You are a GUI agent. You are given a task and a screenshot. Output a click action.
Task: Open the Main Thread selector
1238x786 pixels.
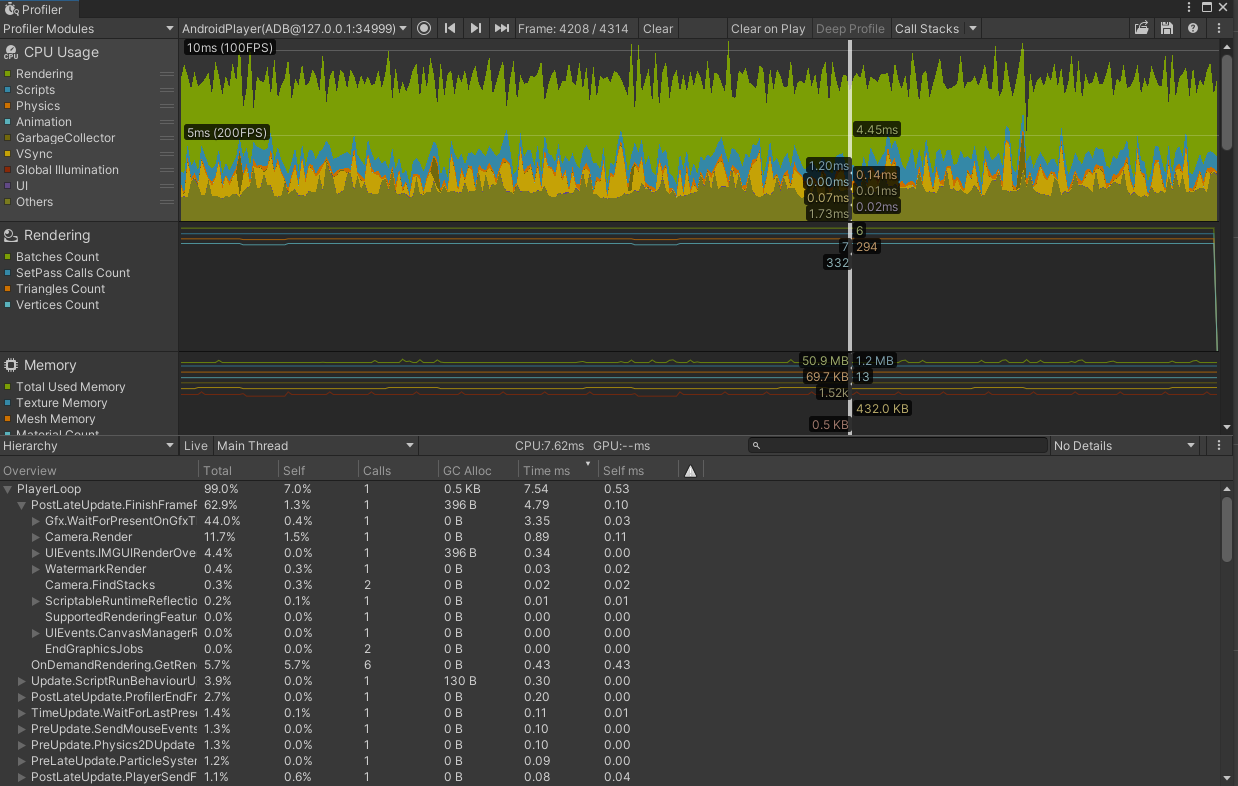[315, 445]
